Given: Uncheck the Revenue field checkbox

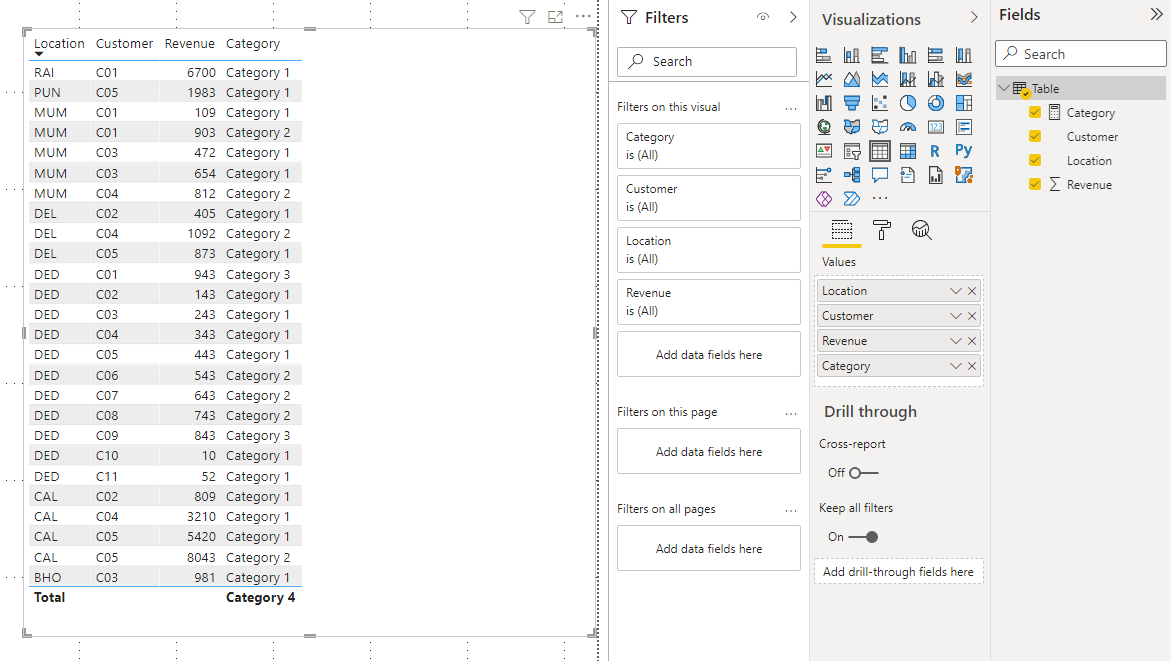Looking at the screenshot, I should coord(1035,184).
